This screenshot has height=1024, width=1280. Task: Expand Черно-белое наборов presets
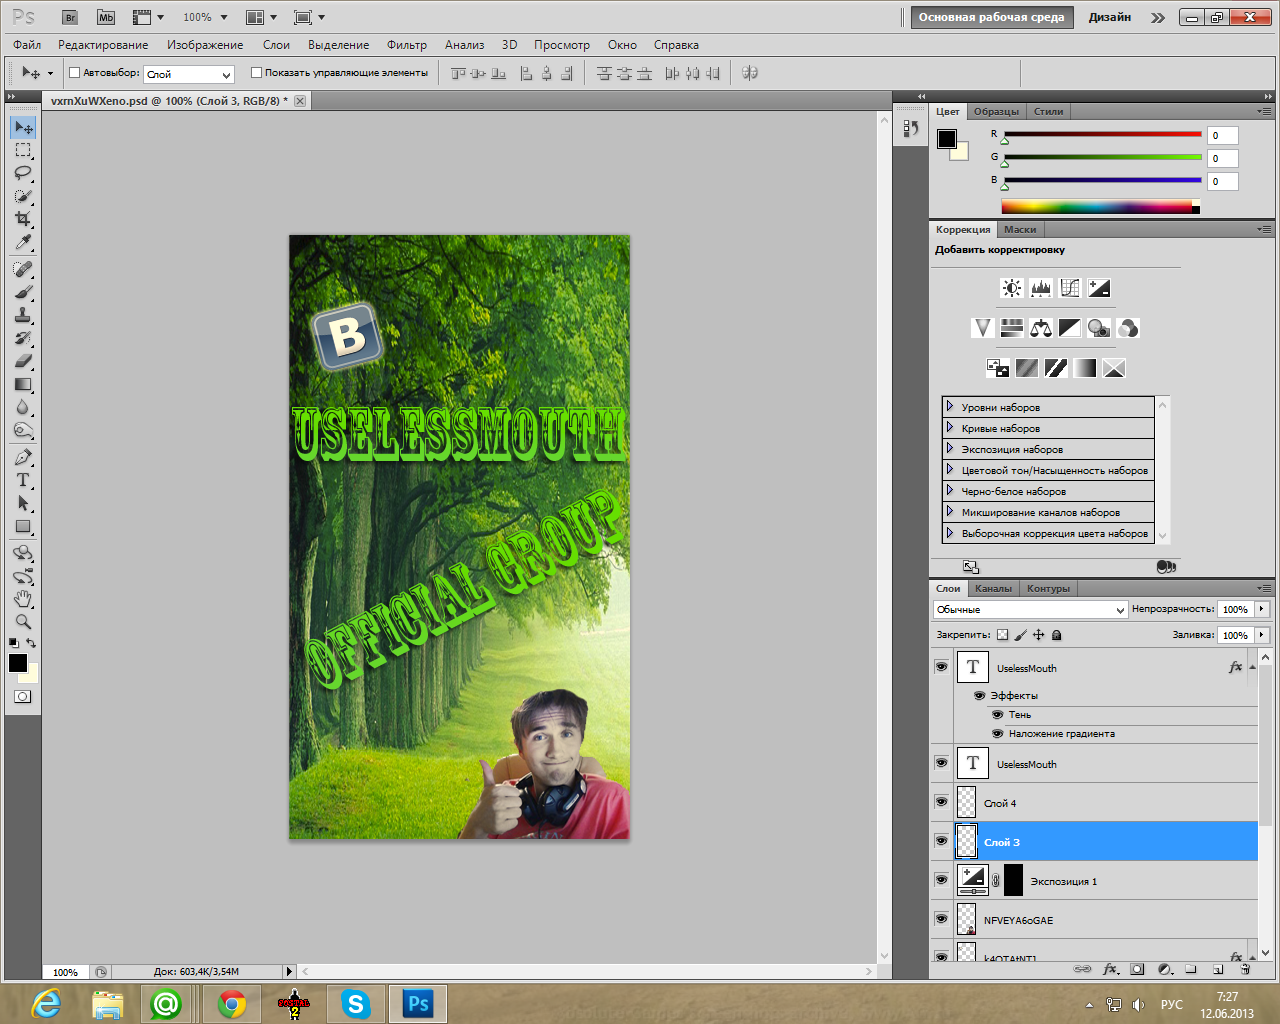click(x=950, y=491)
